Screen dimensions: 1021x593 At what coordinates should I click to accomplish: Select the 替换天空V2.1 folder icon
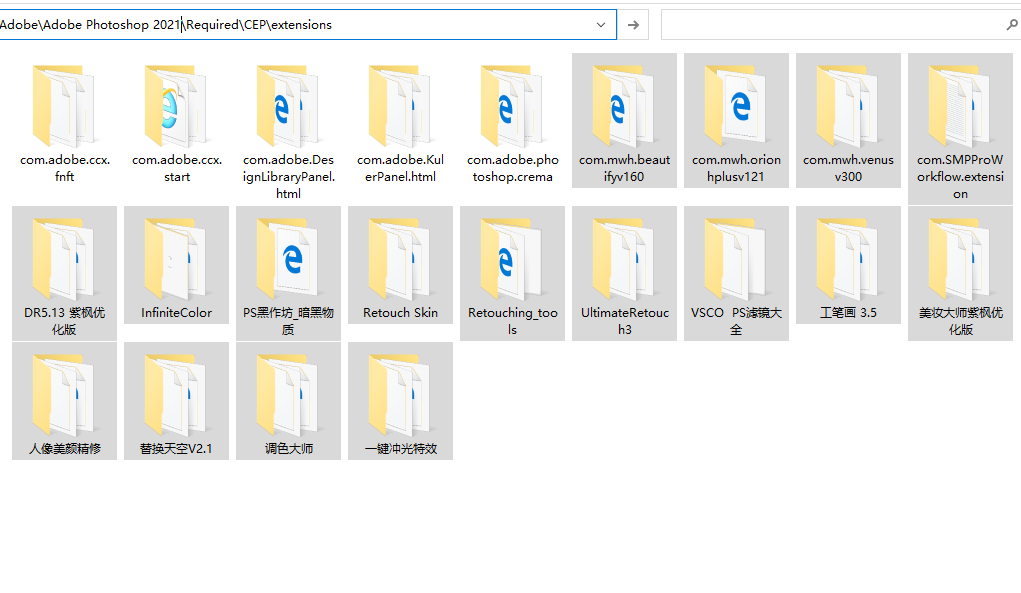[176, 395]
